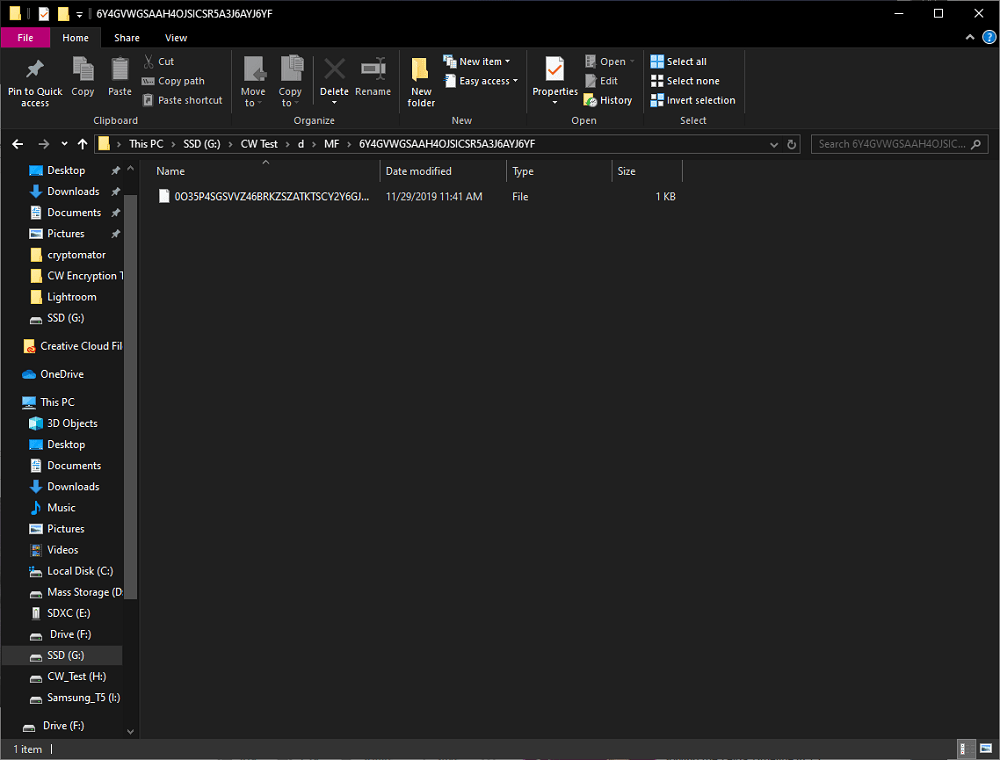Click the Copy ribbon button
The image size is (1000, 760).
83,77
